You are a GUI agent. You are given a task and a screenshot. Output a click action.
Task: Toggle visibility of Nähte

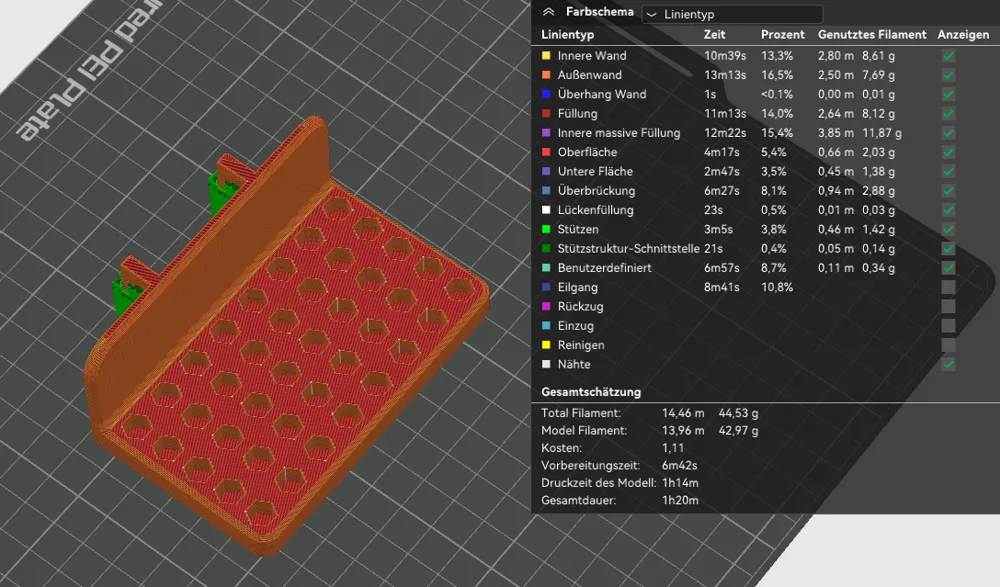[x=947, y=364]
